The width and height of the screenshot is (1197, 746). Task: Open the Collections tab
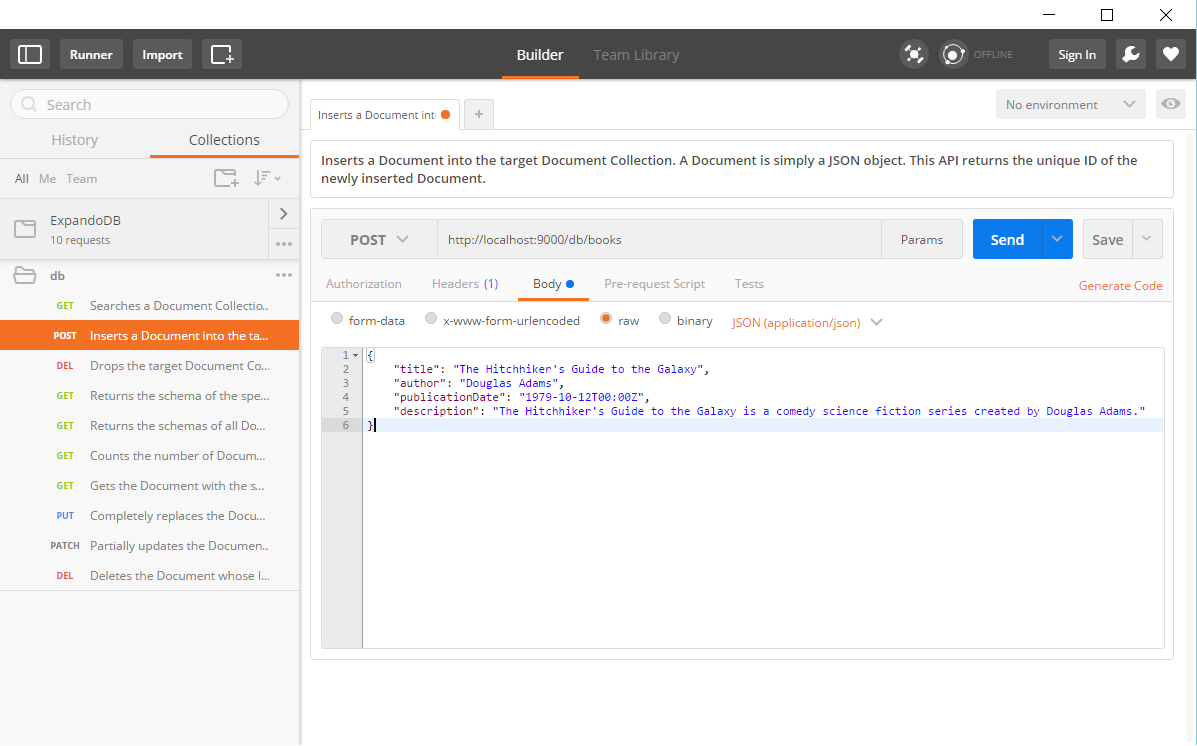[224, 140]
